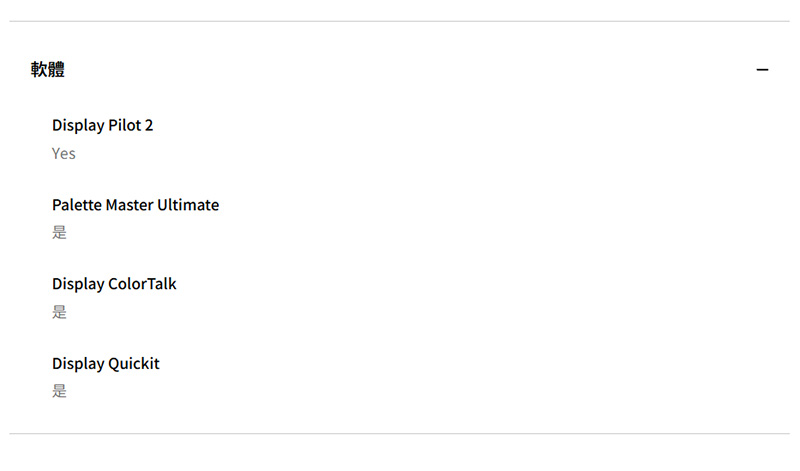This screenshot has height=471, width=800.
Task: Click the number 2 in Display Pilot 2
Action: pyautogui.click(x=149, y=126)
